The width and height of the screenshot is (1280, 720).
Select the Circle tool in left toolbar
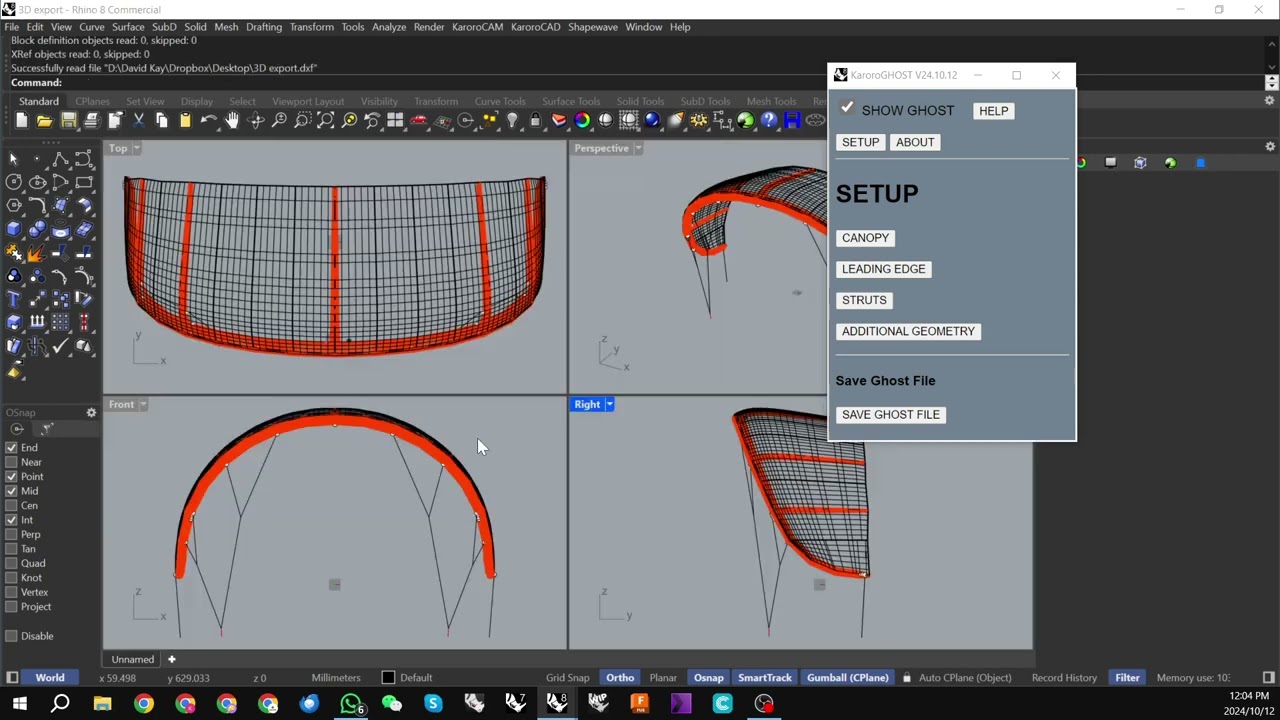click(x=14, y=182)
